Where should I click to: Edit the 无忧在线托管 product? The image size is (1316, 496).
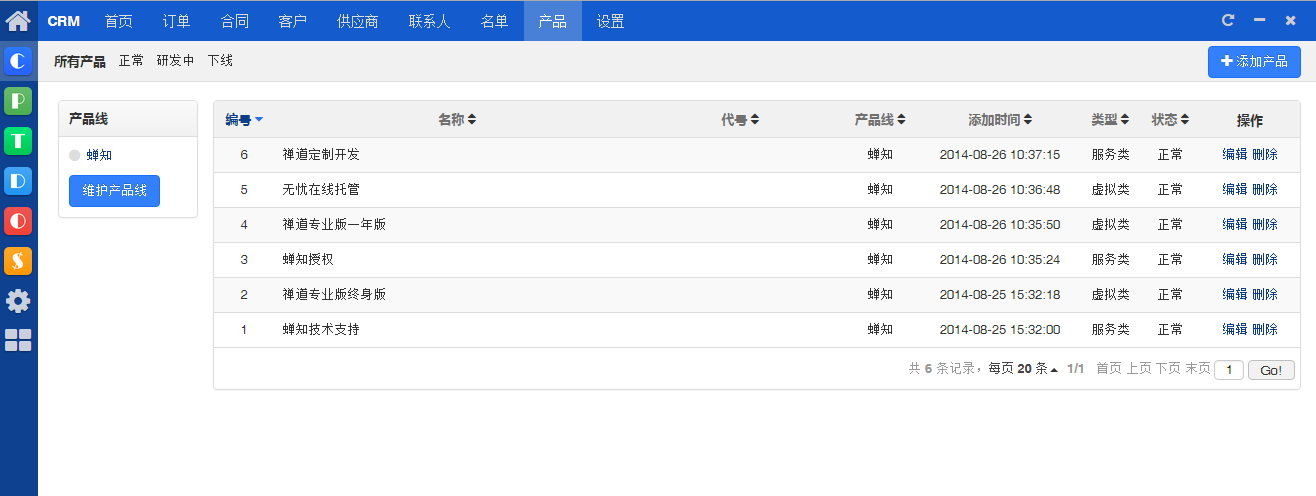pyautogui.click(x=1234, y=190)
